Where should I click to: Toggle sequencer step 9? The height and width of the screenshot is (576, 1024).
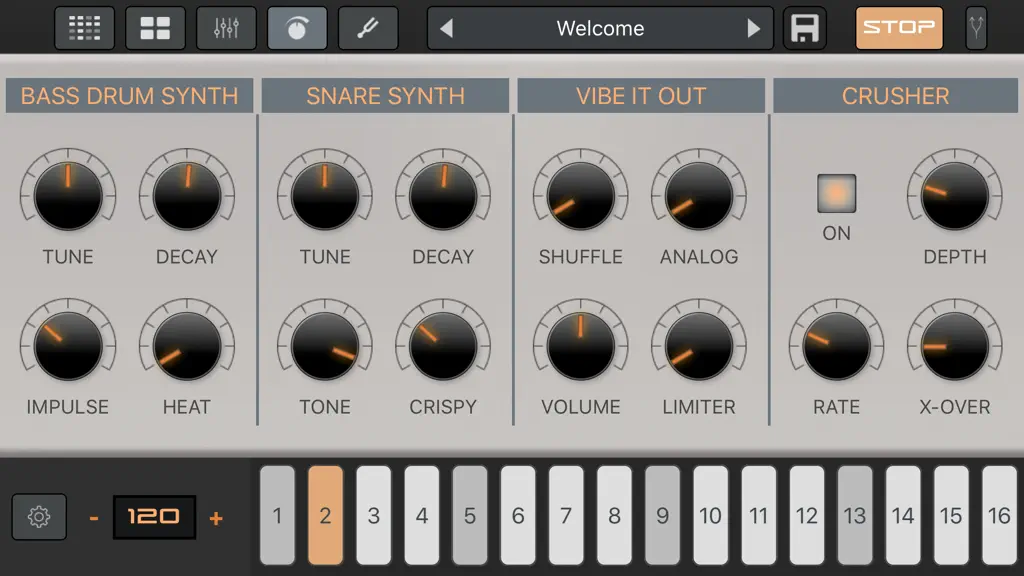(662, 515)
